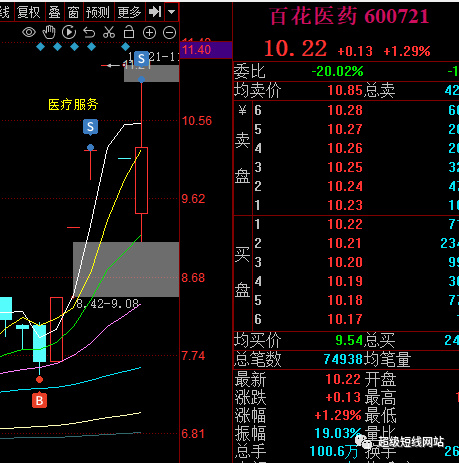This screenshot has height=463, width=459.
Task: Click the 委比 value -20.02%
Action: point(337,71)
